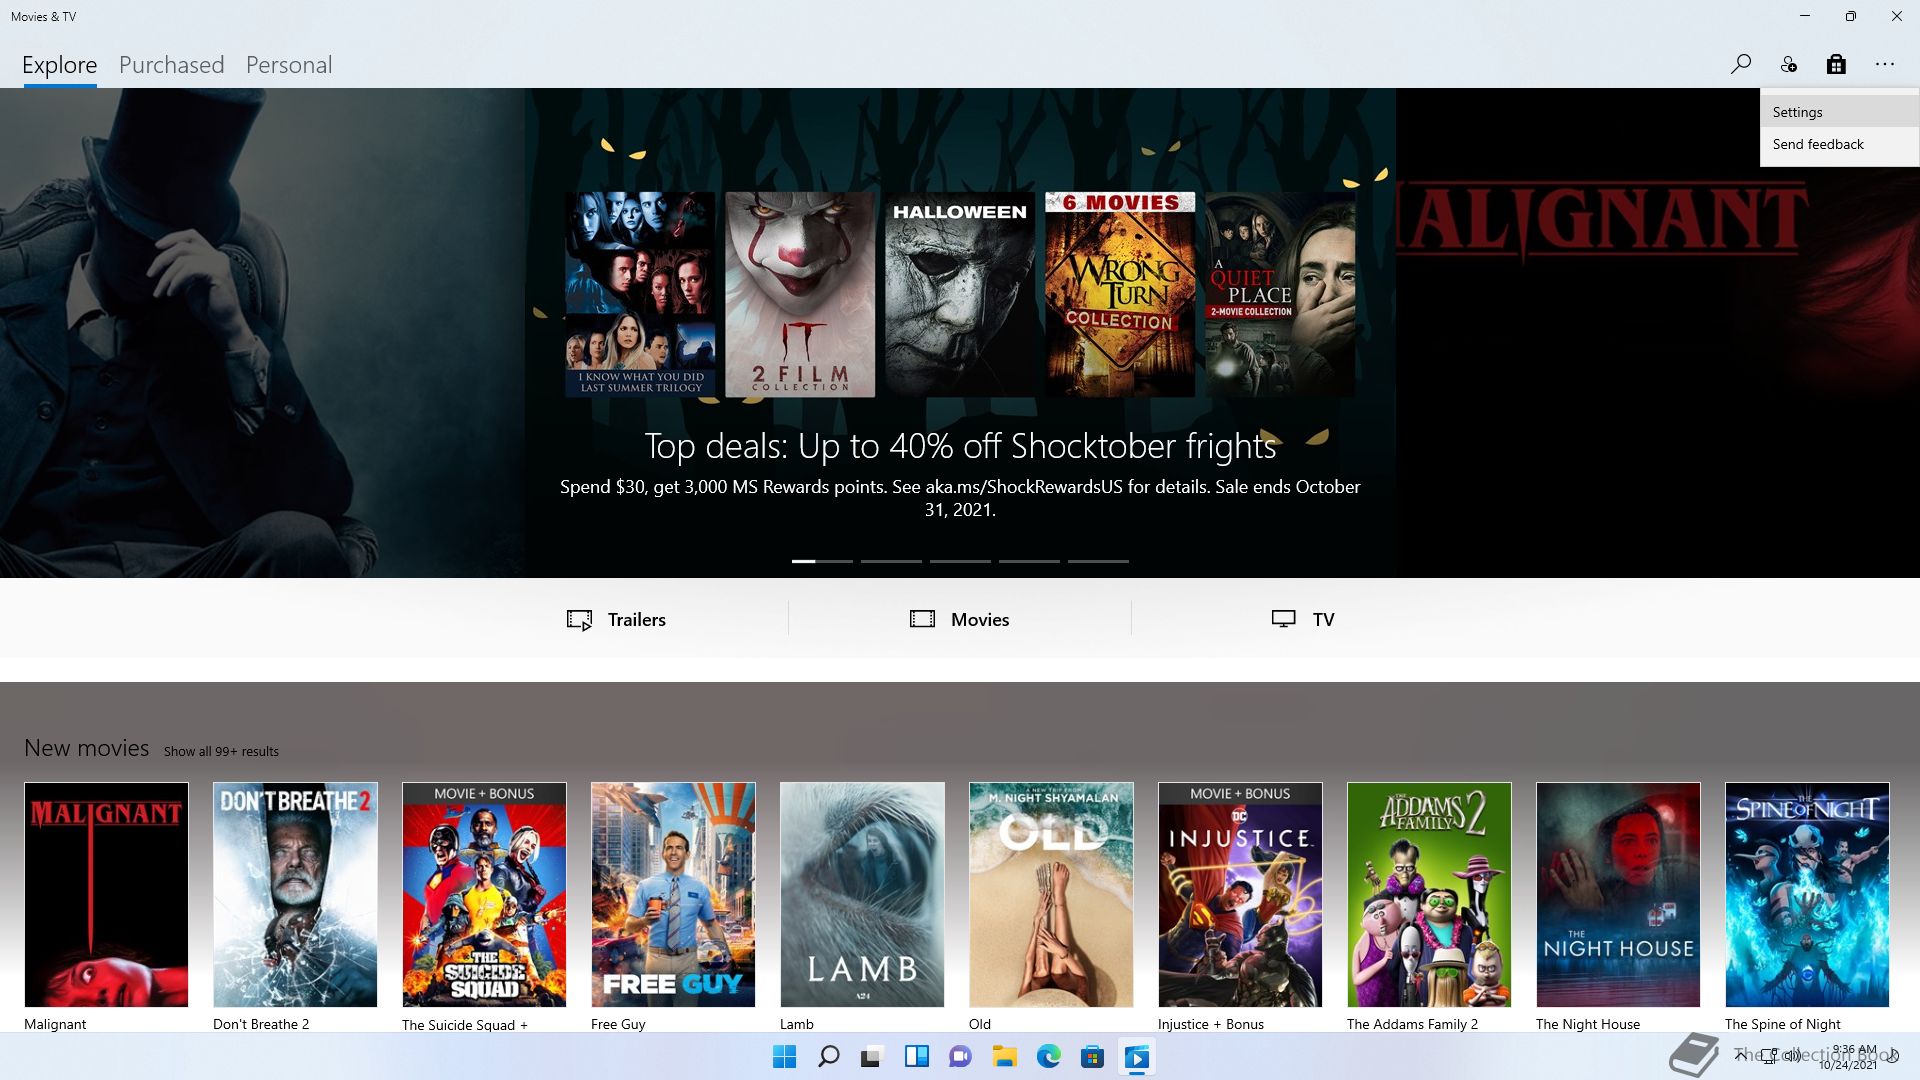Open the Lamb movie poster

click(862, 894)
